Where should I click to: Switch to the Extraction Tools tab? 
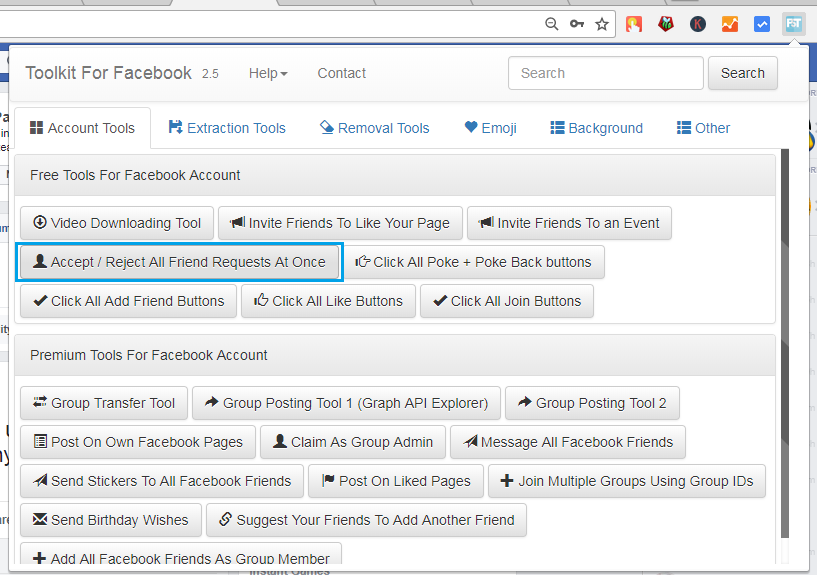tap(227, 128)
